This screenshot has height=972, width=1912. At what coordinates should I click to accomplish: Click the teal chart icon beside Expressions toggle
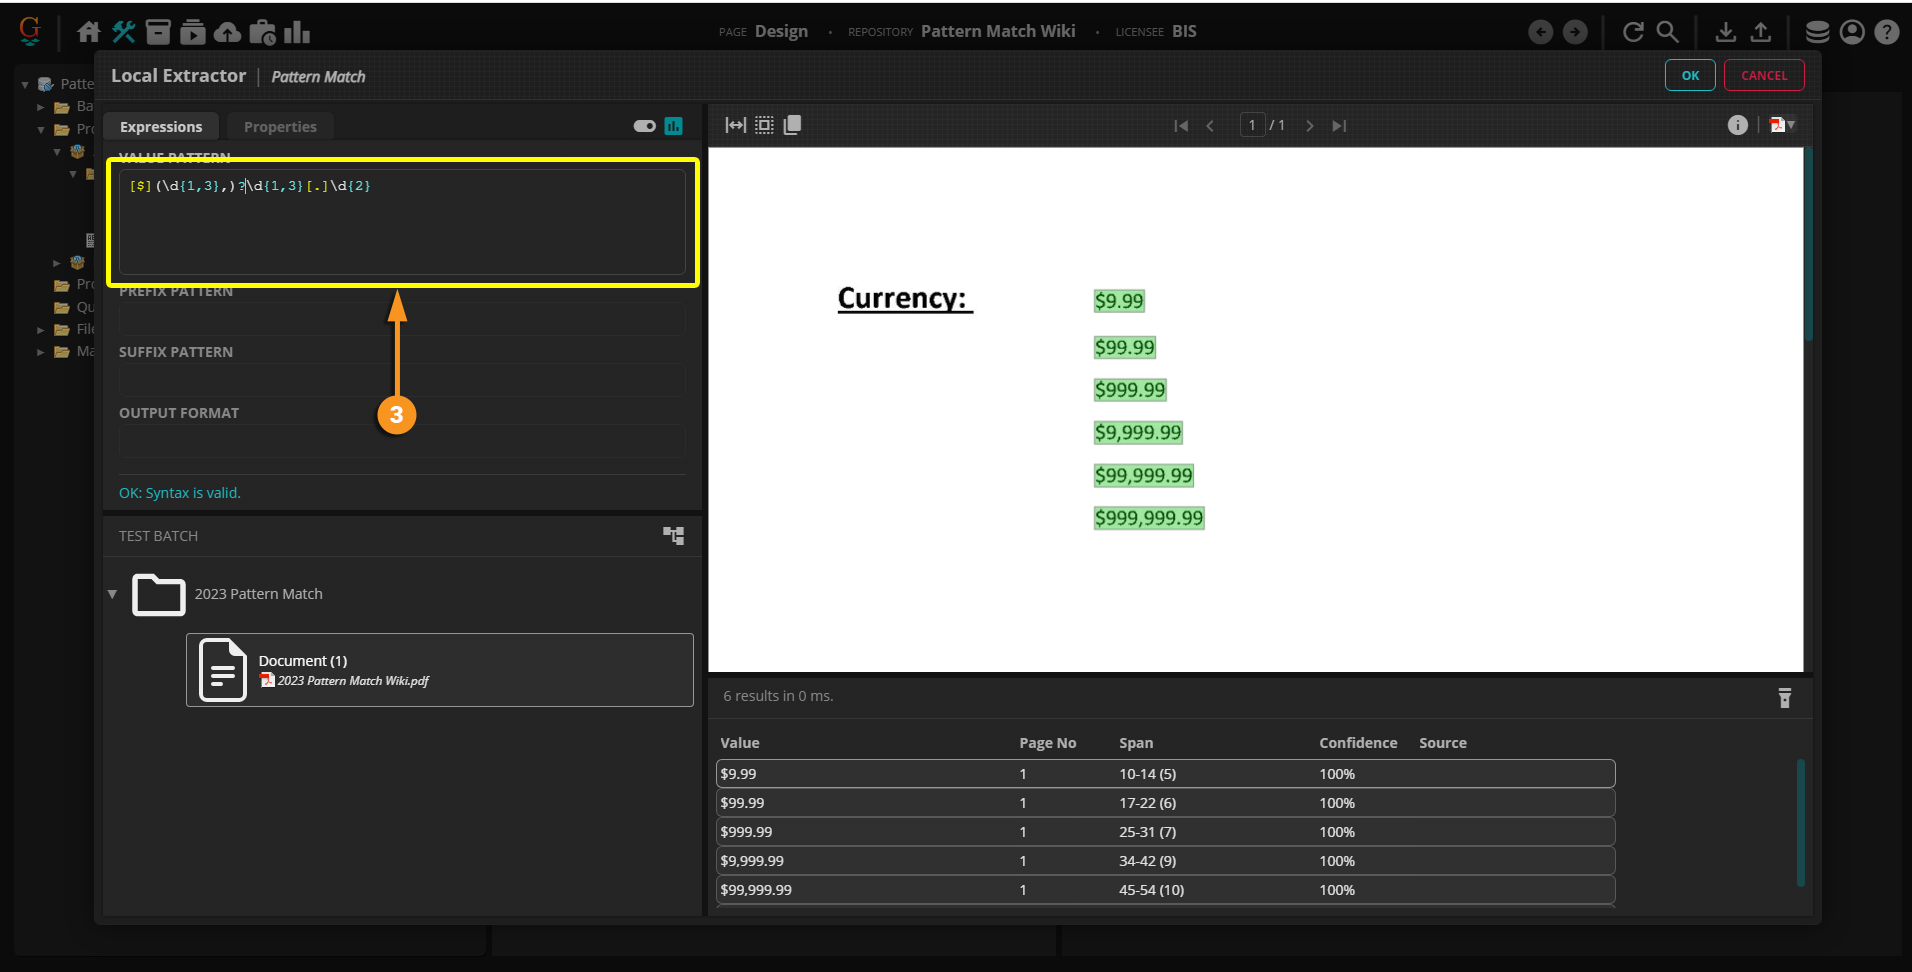[674, 126]
